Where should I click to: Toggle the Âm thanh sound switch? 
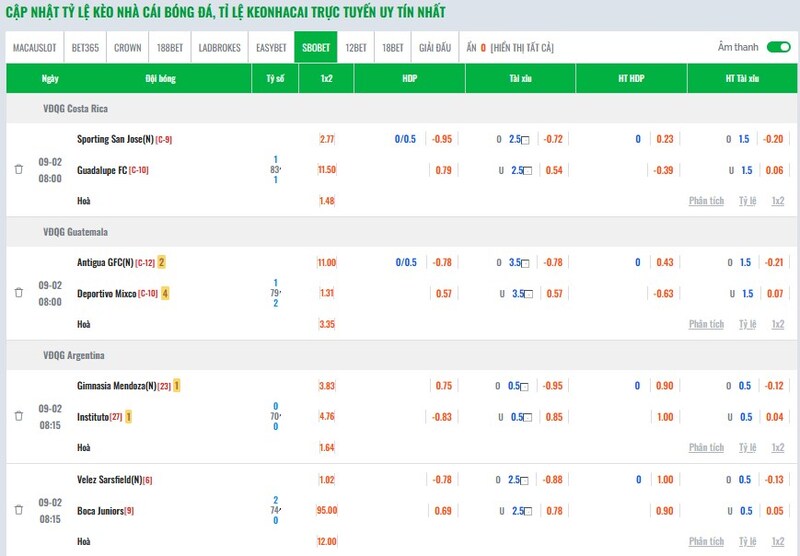(x=778, y=47)
